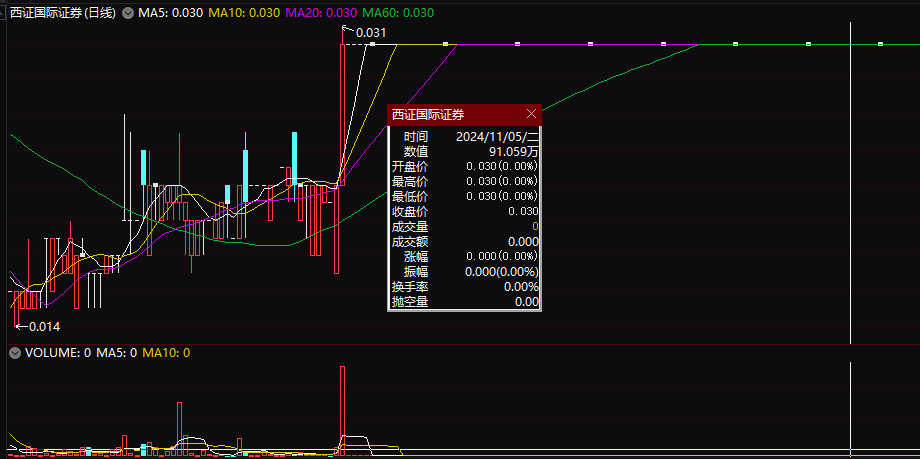
Task: Close the 西证国际证券 info popup
Action: coord(531,114)
